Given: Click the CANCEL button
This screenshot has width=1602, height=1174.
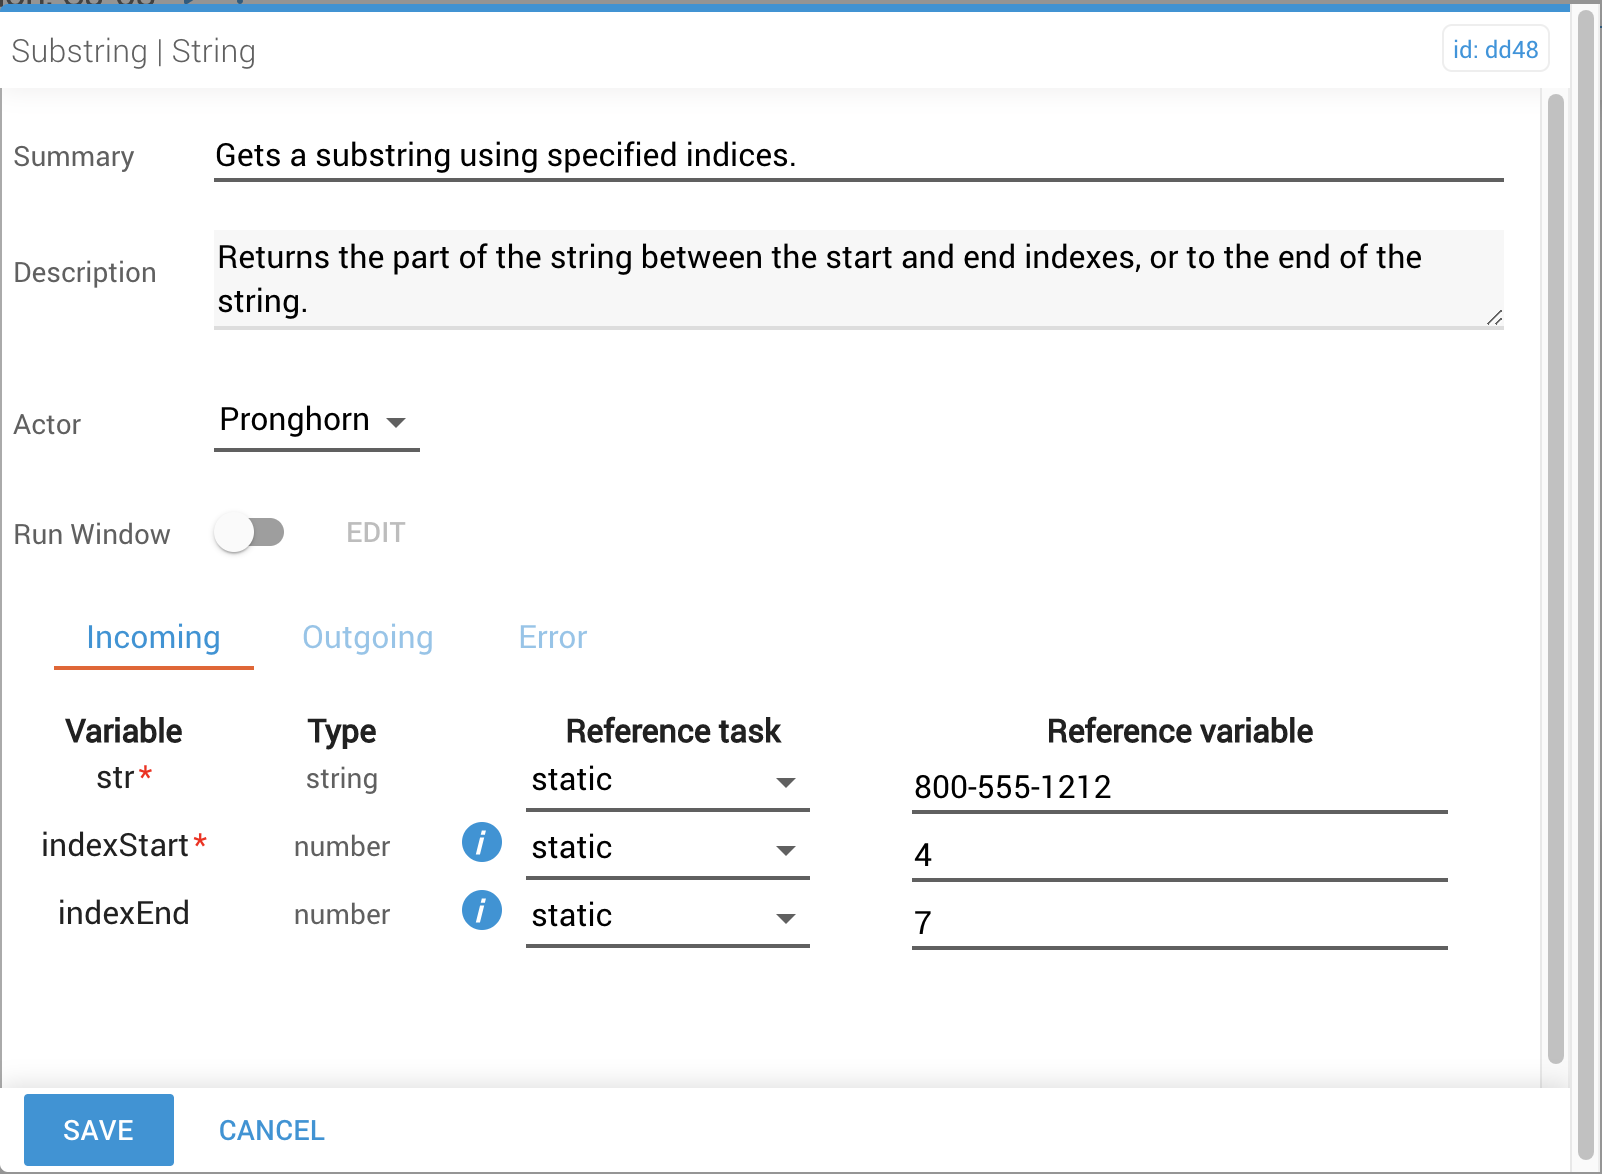Looking at the screenshot, I should (272, 1130).
